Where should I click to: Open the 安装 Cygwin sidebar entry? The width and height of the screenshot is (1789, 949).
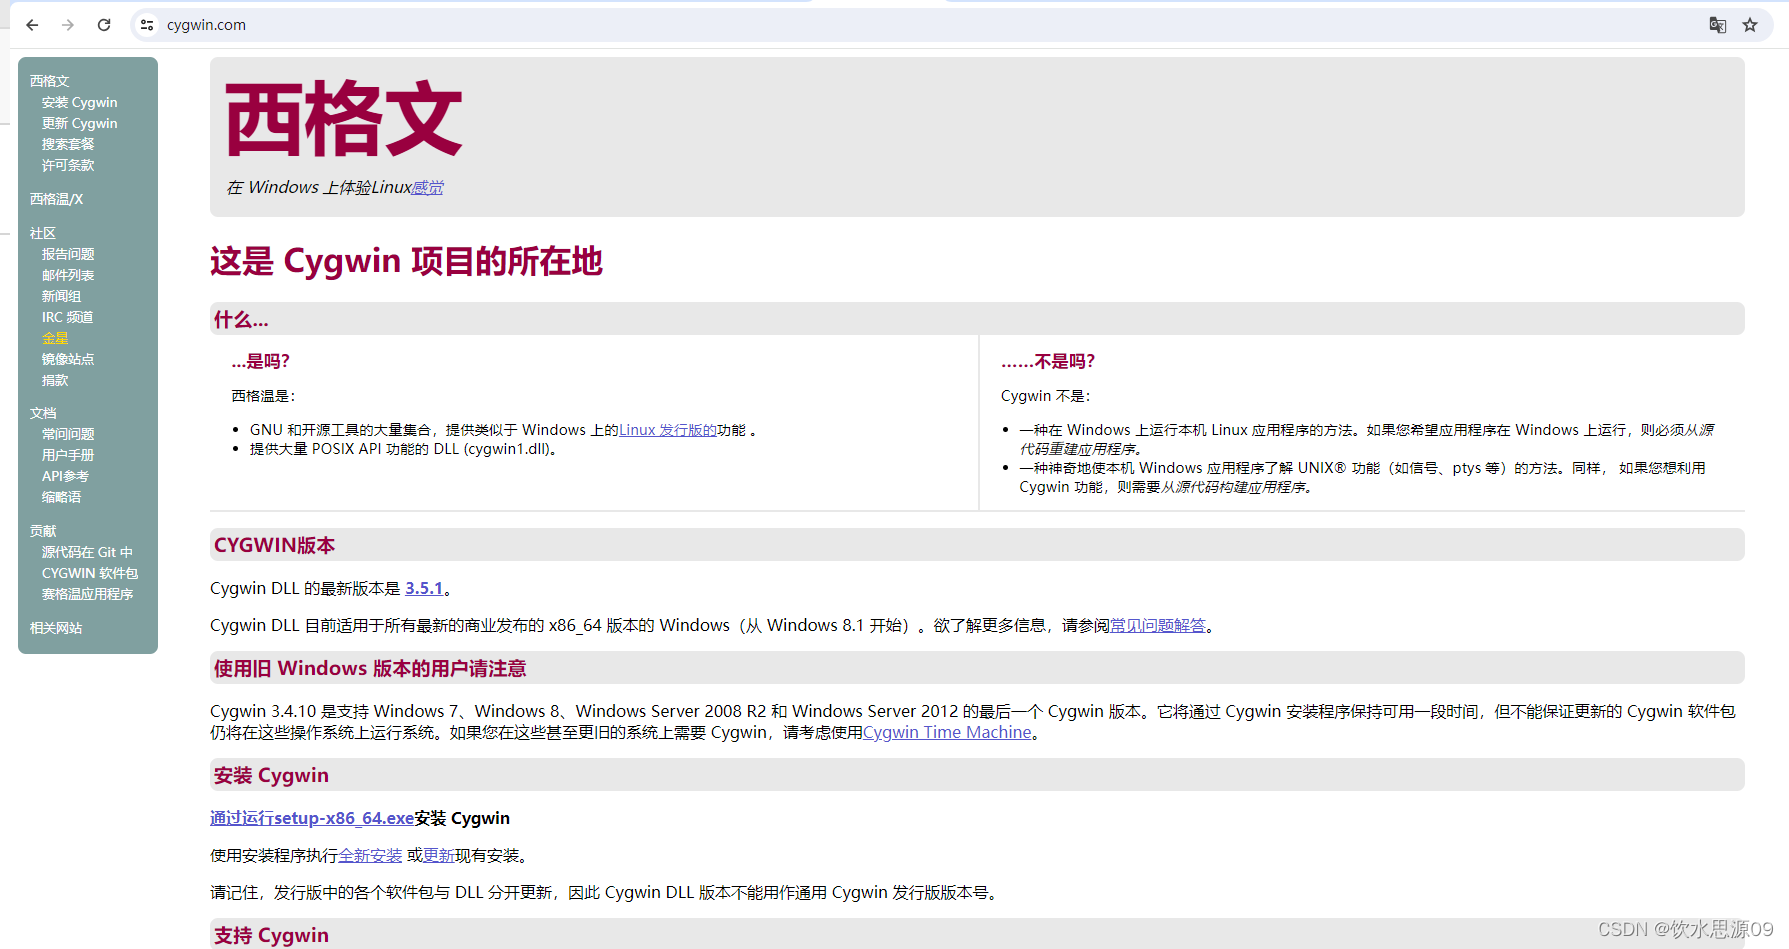pyautogui.click(x=80, y=102)
